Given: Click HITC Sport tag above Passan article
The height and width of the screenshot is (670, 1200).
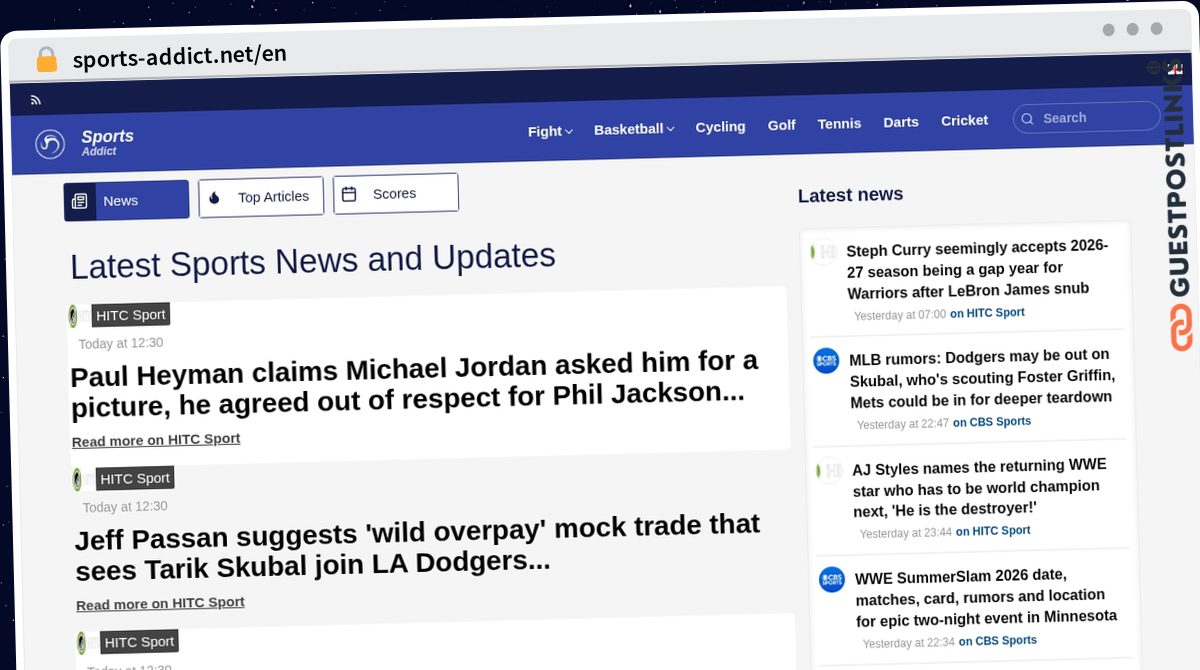Looking at the screenshot, I should 135,478.
